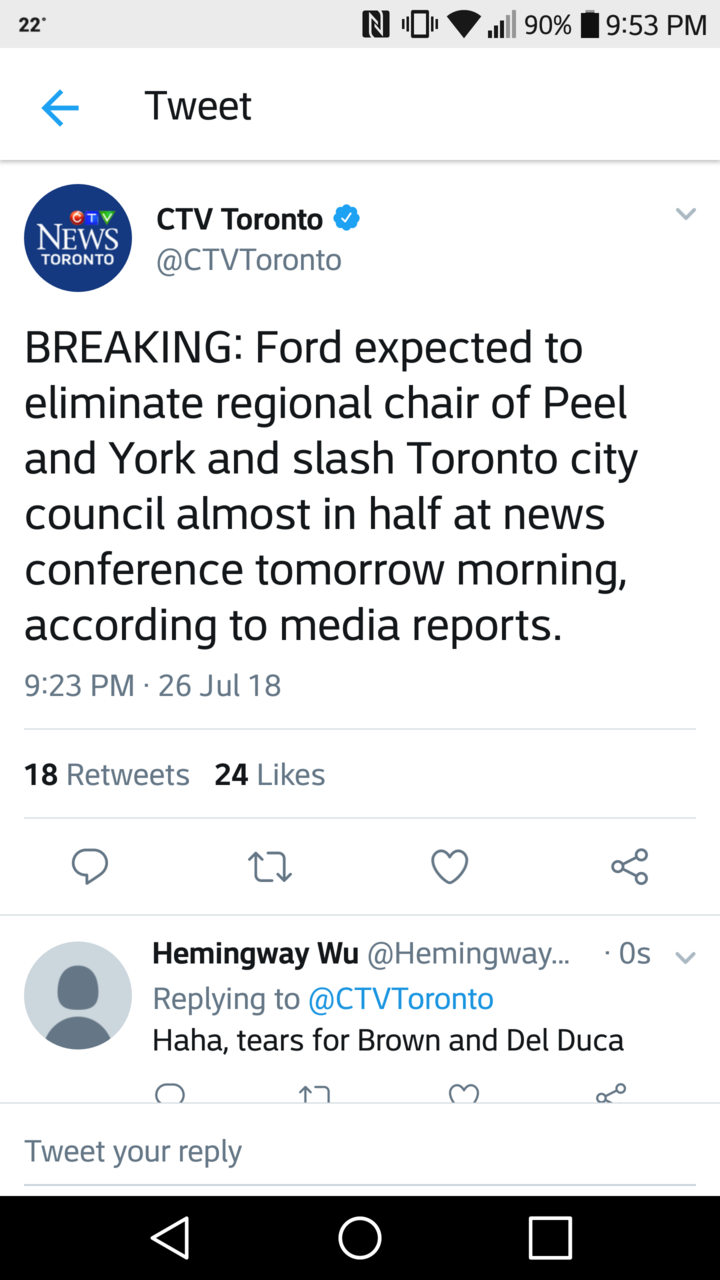This screenshot has width=720, height=1280.
Task: Open Hemingway Wu's default avatar
Action: pos(78,995)
